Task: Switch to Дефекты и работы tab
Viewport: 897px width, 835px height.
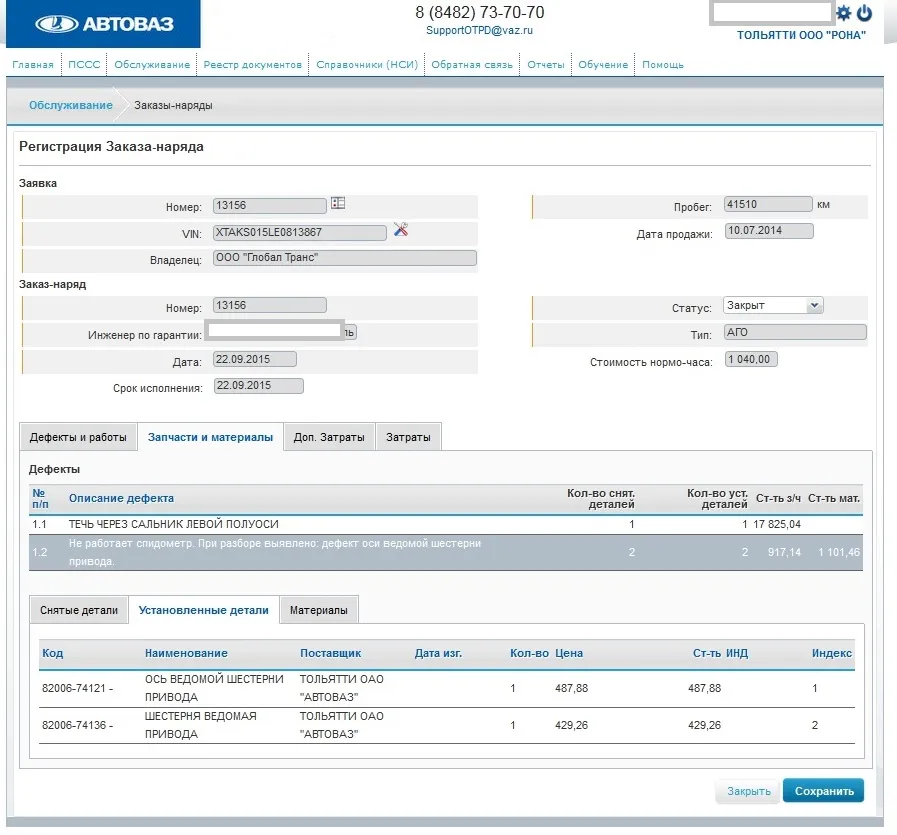Action: (78, 437)
